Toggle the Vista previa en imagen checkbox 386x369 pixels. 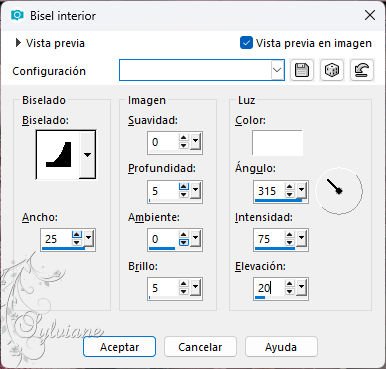246,43
